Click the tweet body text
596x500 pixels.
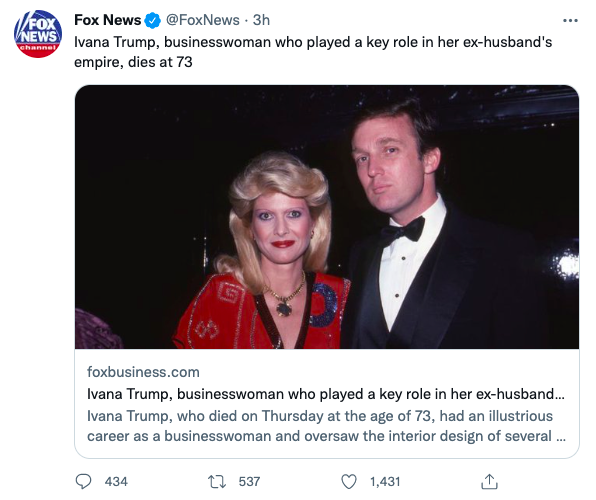pyautogui.click(x=313, y=52)
